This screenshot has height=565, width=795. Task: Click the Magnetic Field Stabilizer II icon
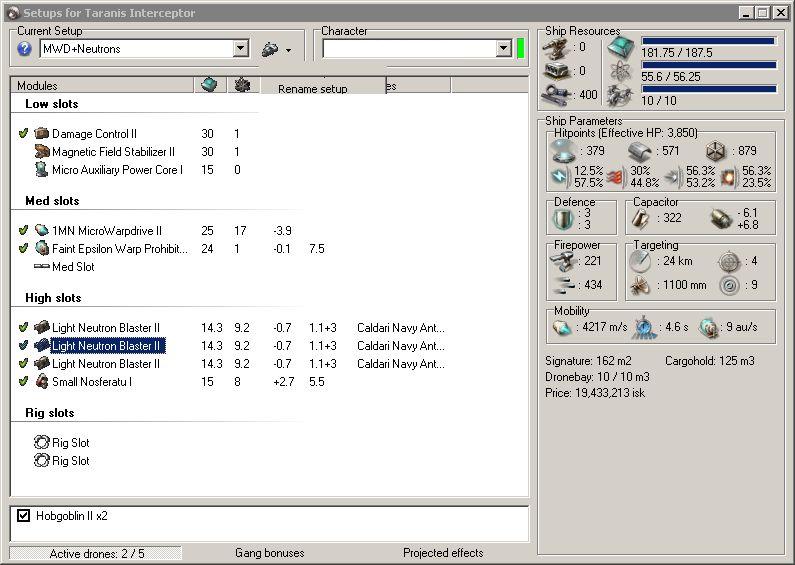point(42,151)
